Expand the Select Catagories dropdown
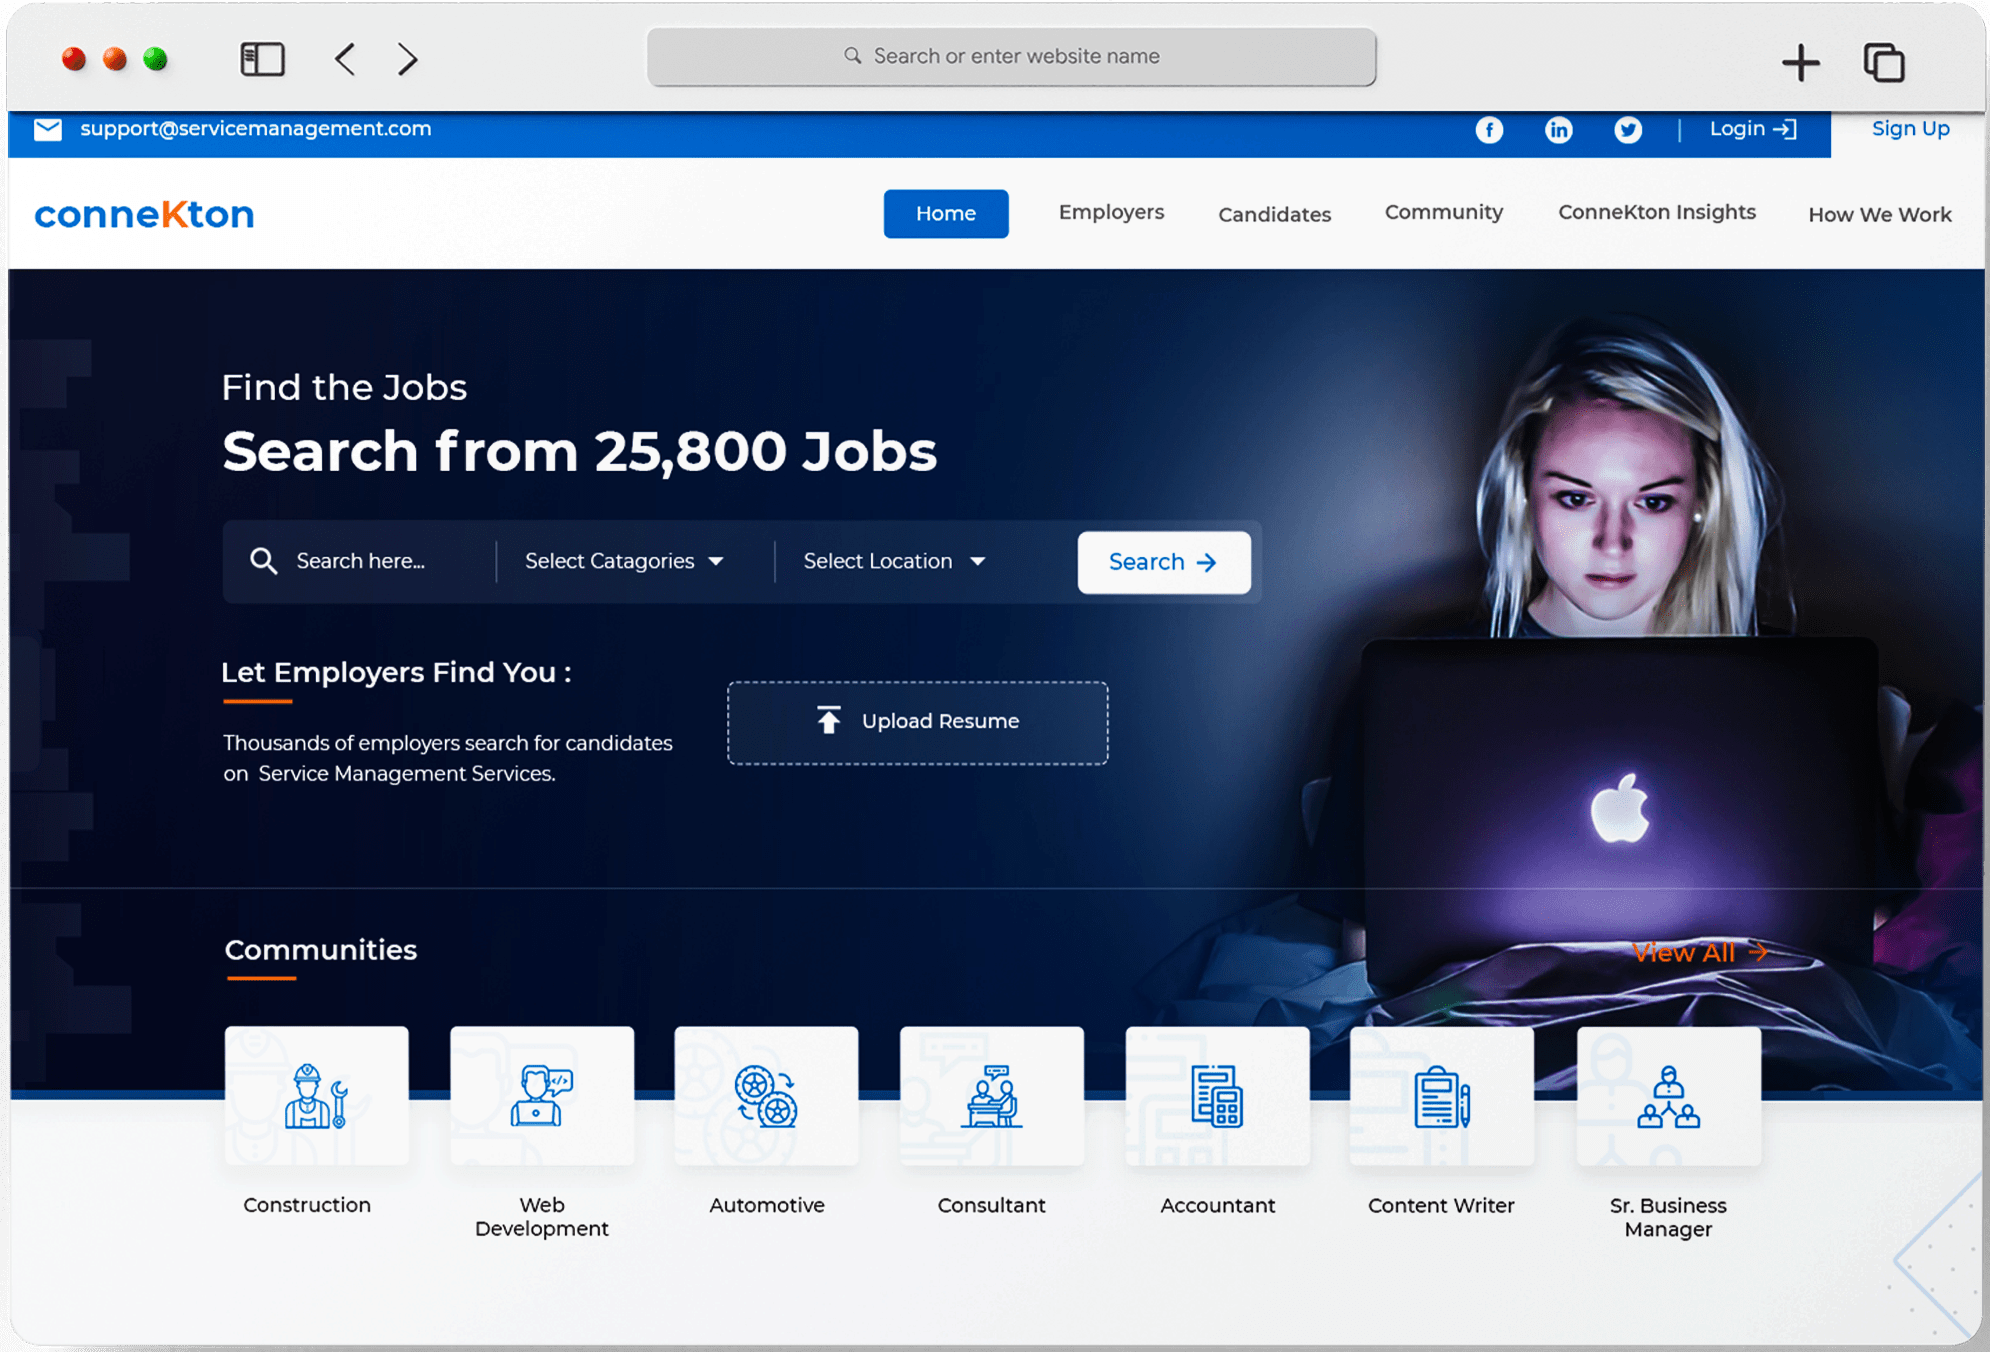This screenshot has width=1990, height=1352. point(624,561)
